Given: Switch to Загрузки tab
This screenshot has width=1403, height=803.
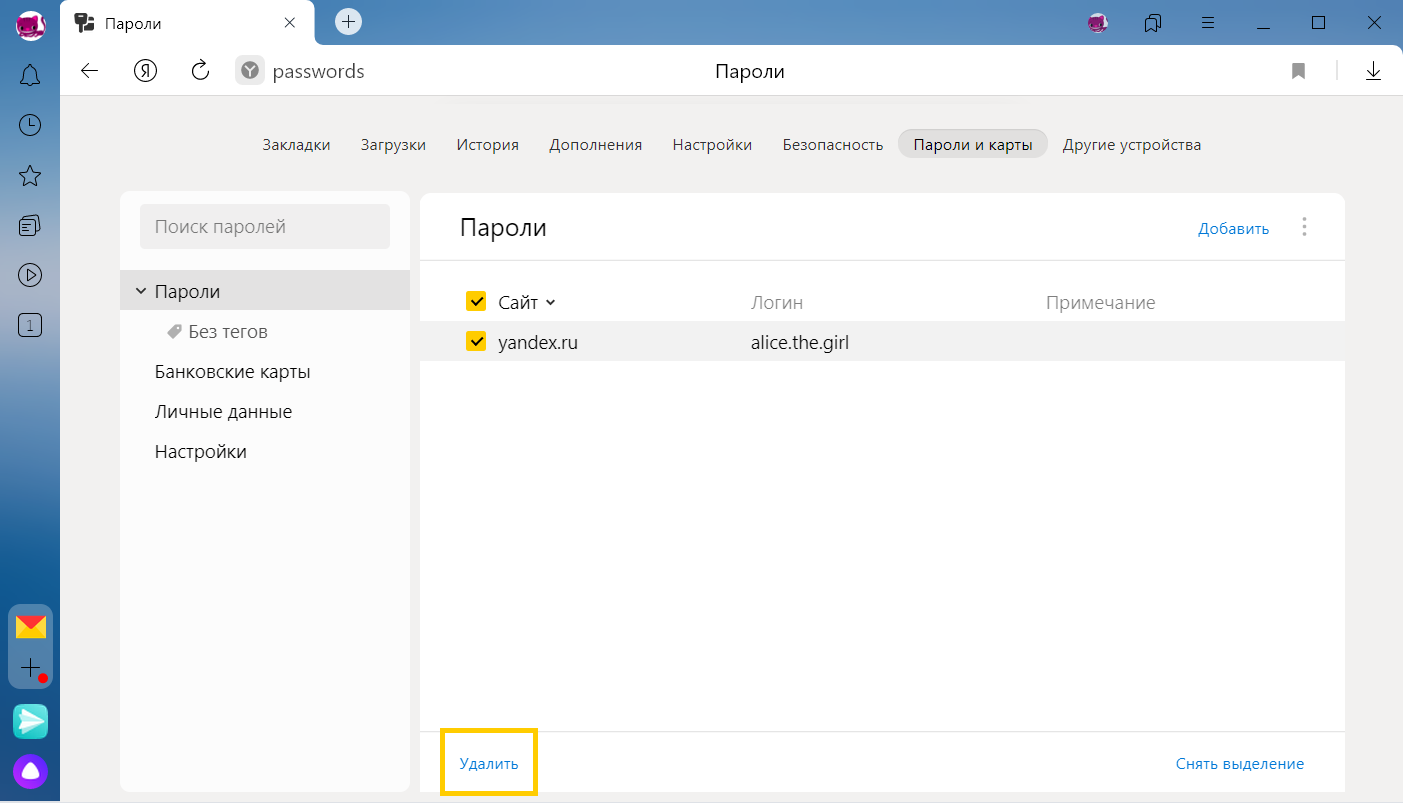Looking at the screenshot, I should click(393, 144).
